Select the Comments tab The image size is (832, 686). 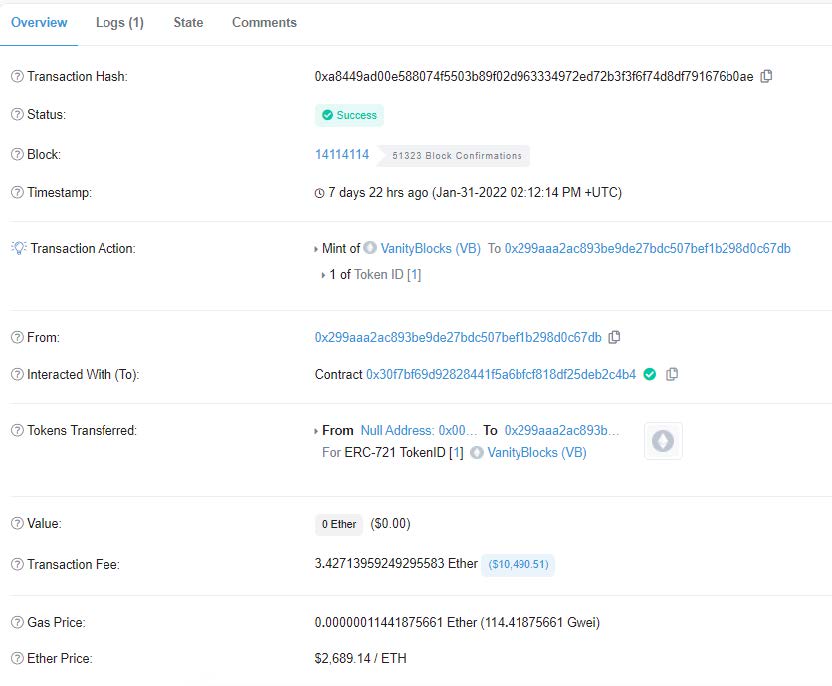coord(264,22)
